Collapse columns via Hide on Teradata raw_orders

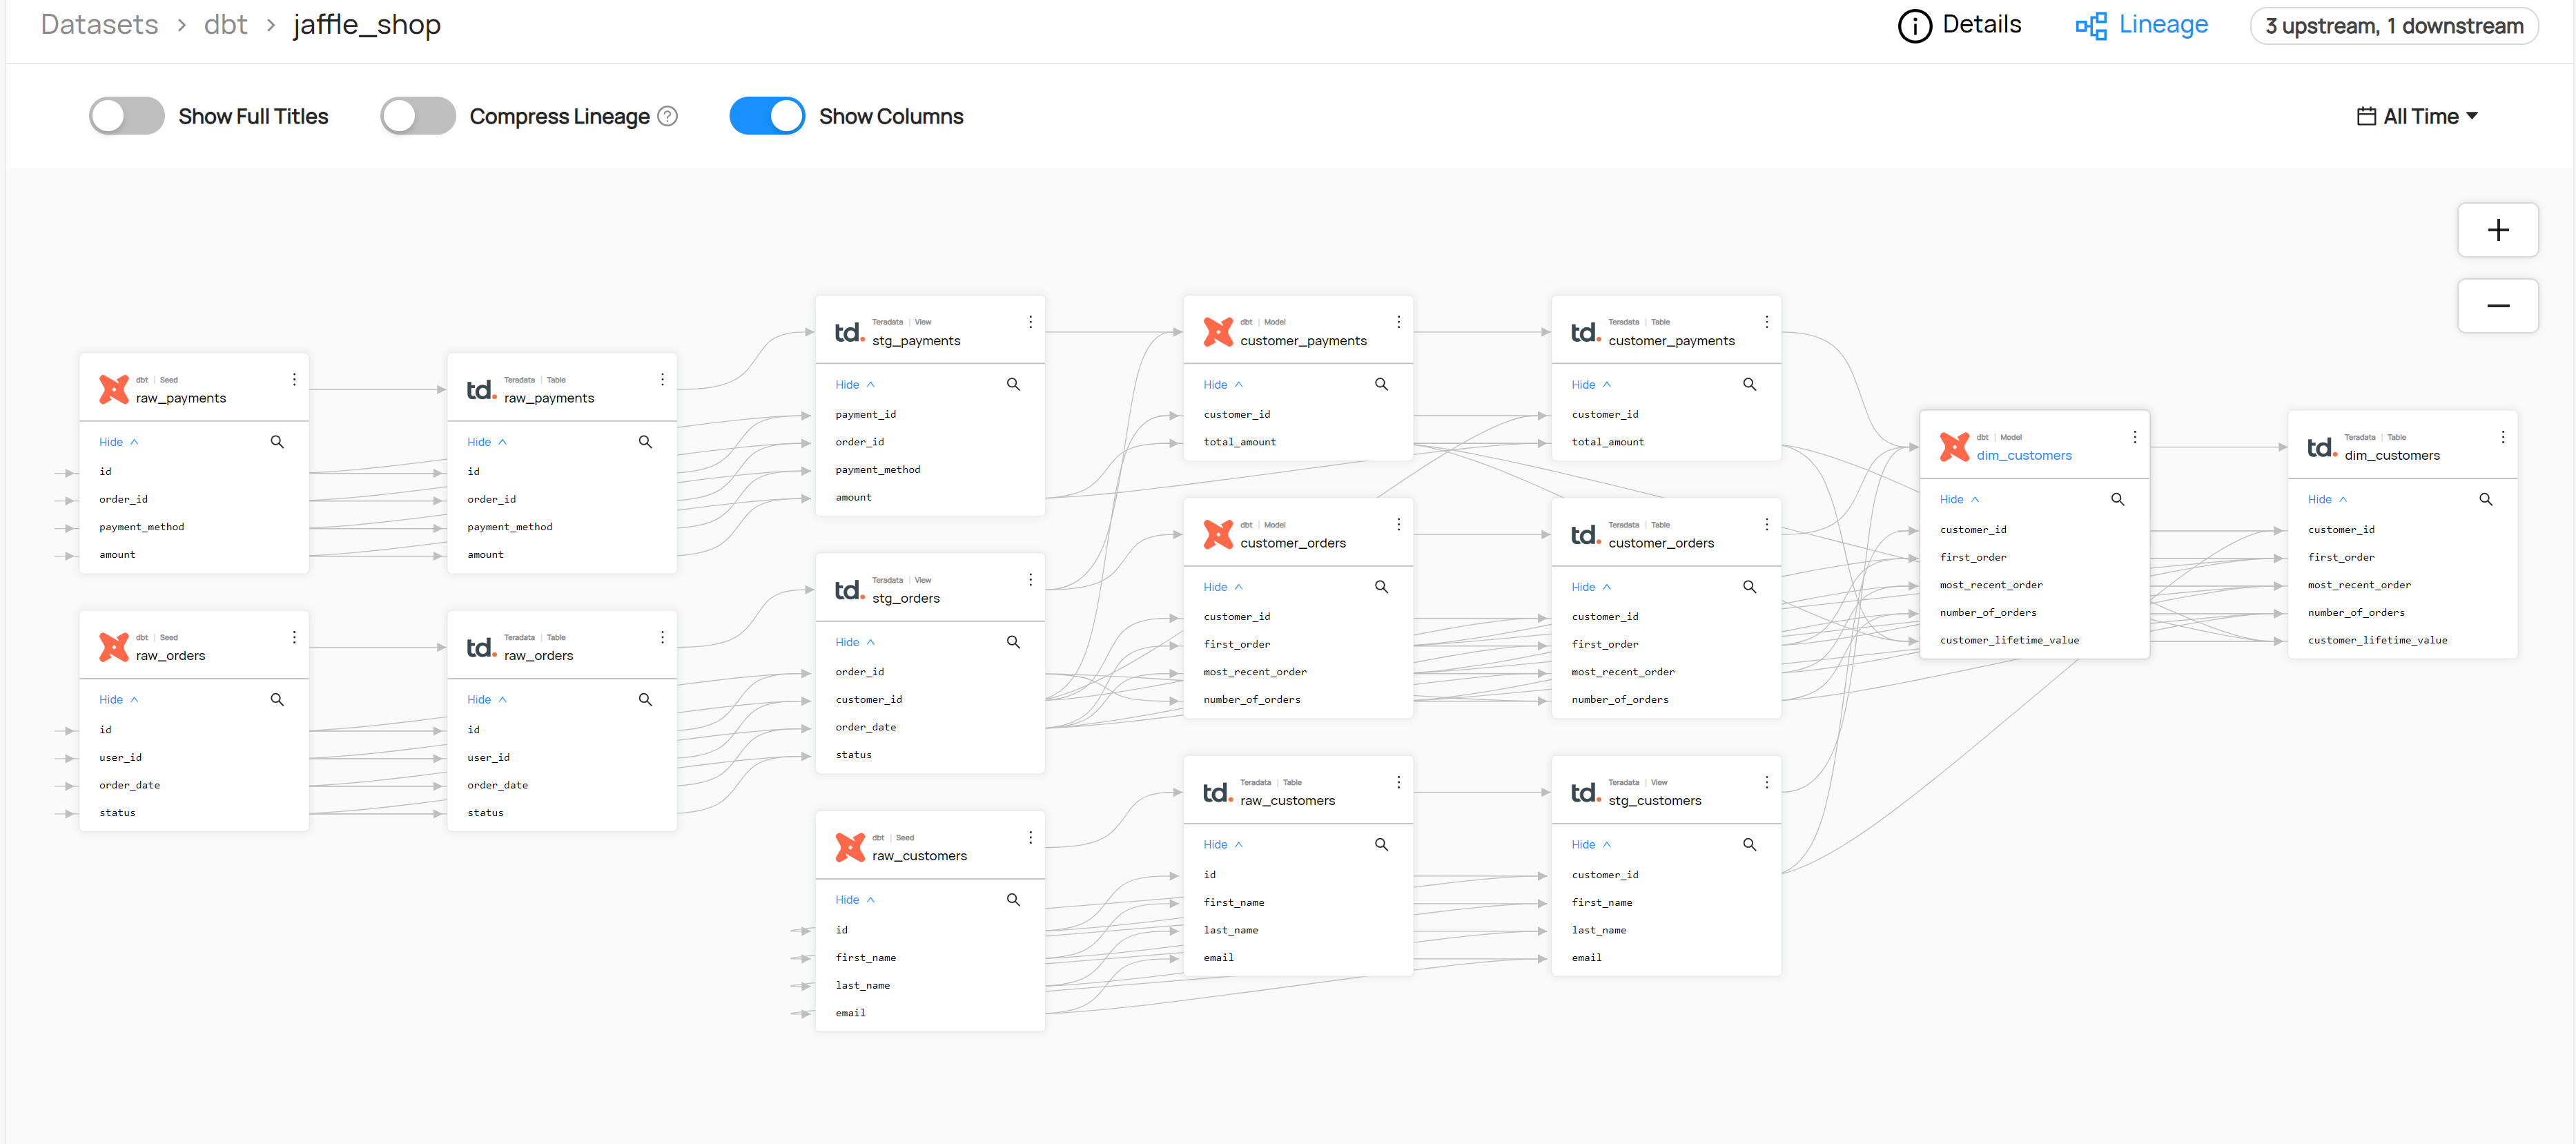487,700
